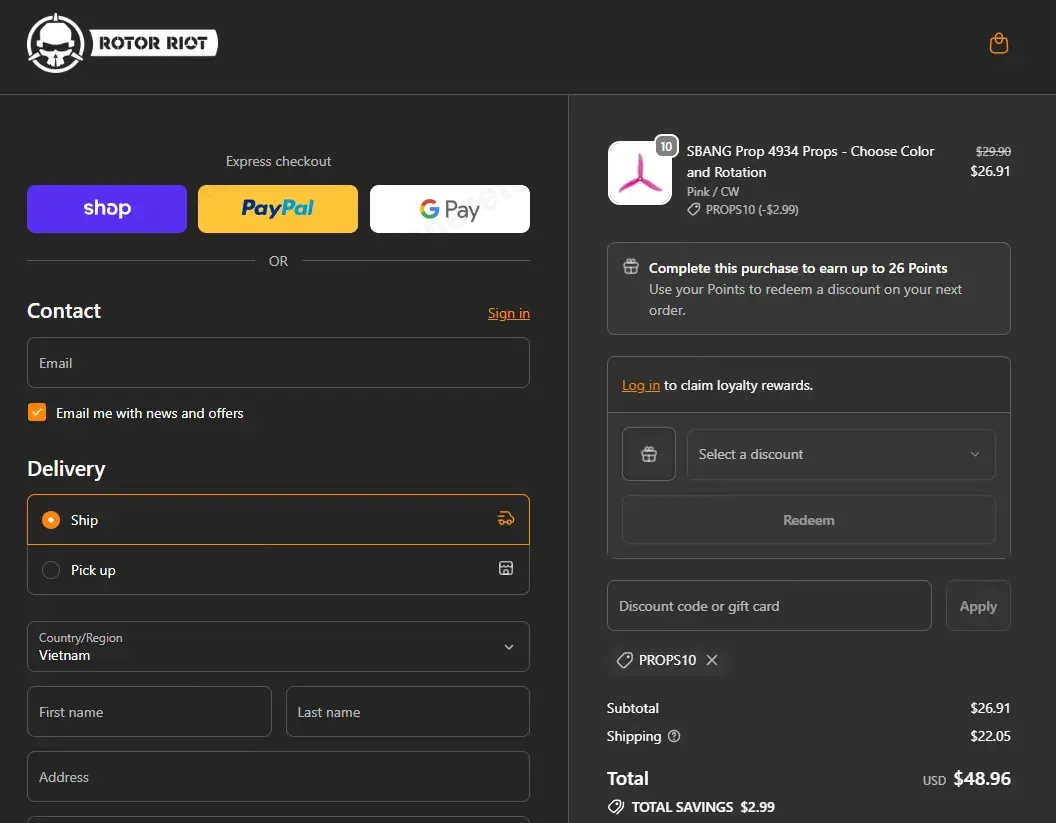Image resolution: width=1056 pixels, height=823 pixels.
Task: Uncheck Email me with news and offers
Action: [x=37, y=412]
